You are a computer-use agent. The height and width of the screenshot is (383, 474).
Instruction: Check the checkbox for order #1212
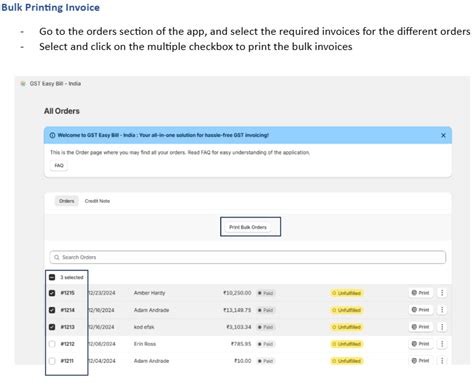(x=52, y=344)
